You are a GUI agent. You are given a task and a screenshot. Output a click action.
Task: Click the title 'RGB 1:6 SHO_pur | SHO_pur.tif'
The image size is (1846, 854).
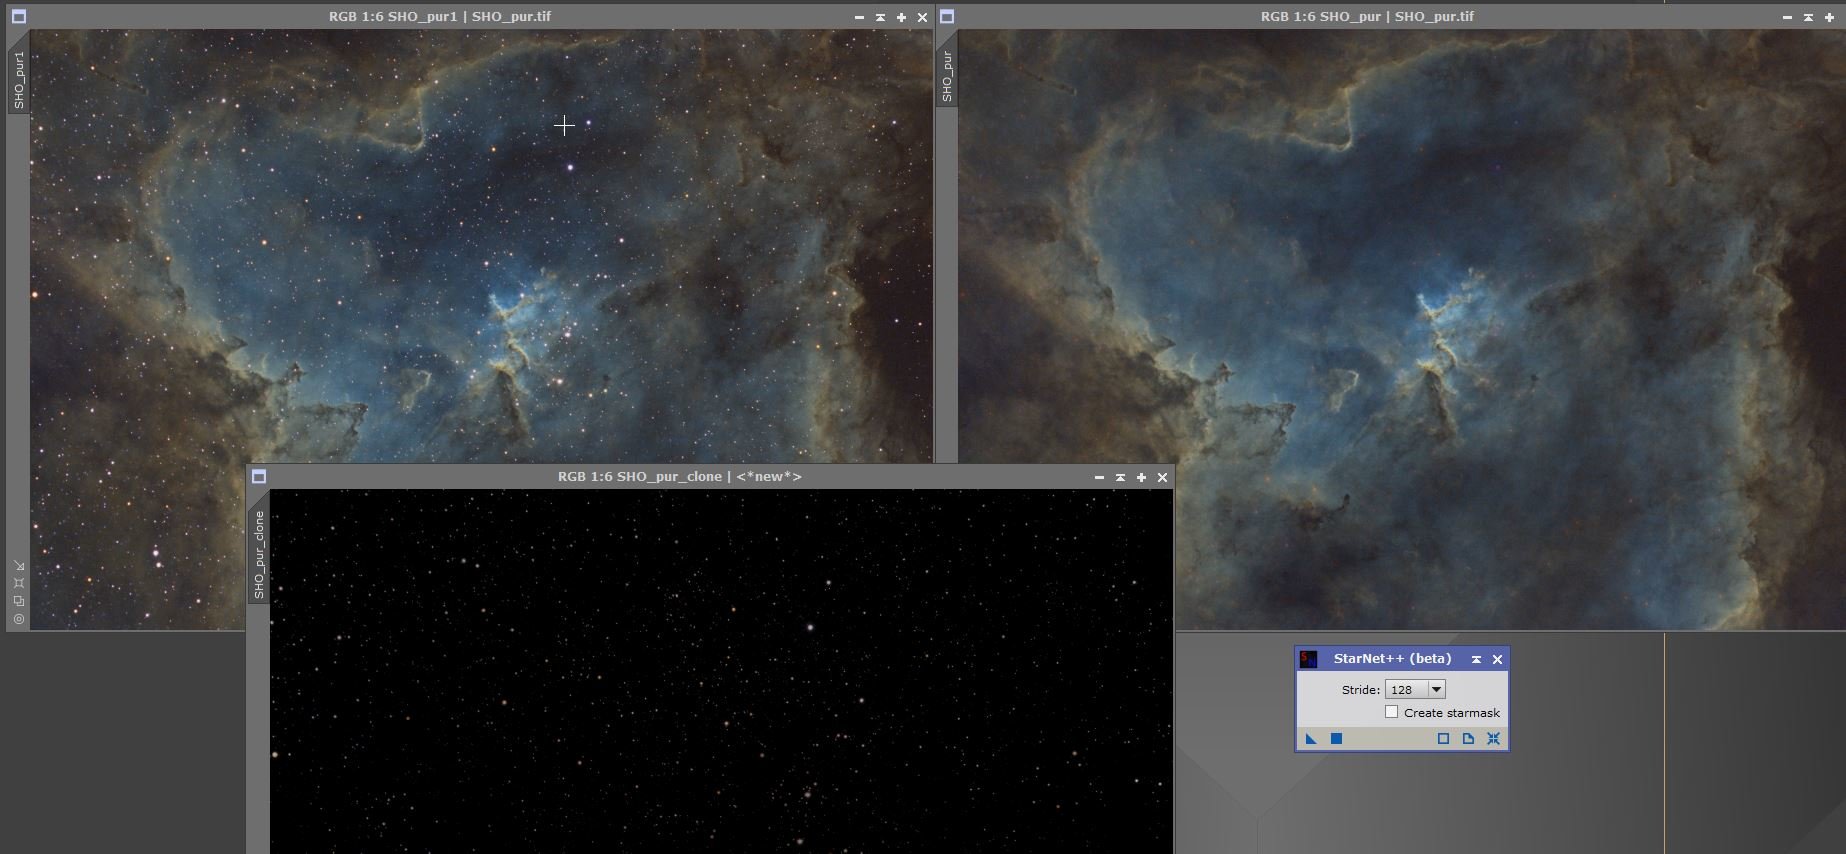[x=1367, y=16]
